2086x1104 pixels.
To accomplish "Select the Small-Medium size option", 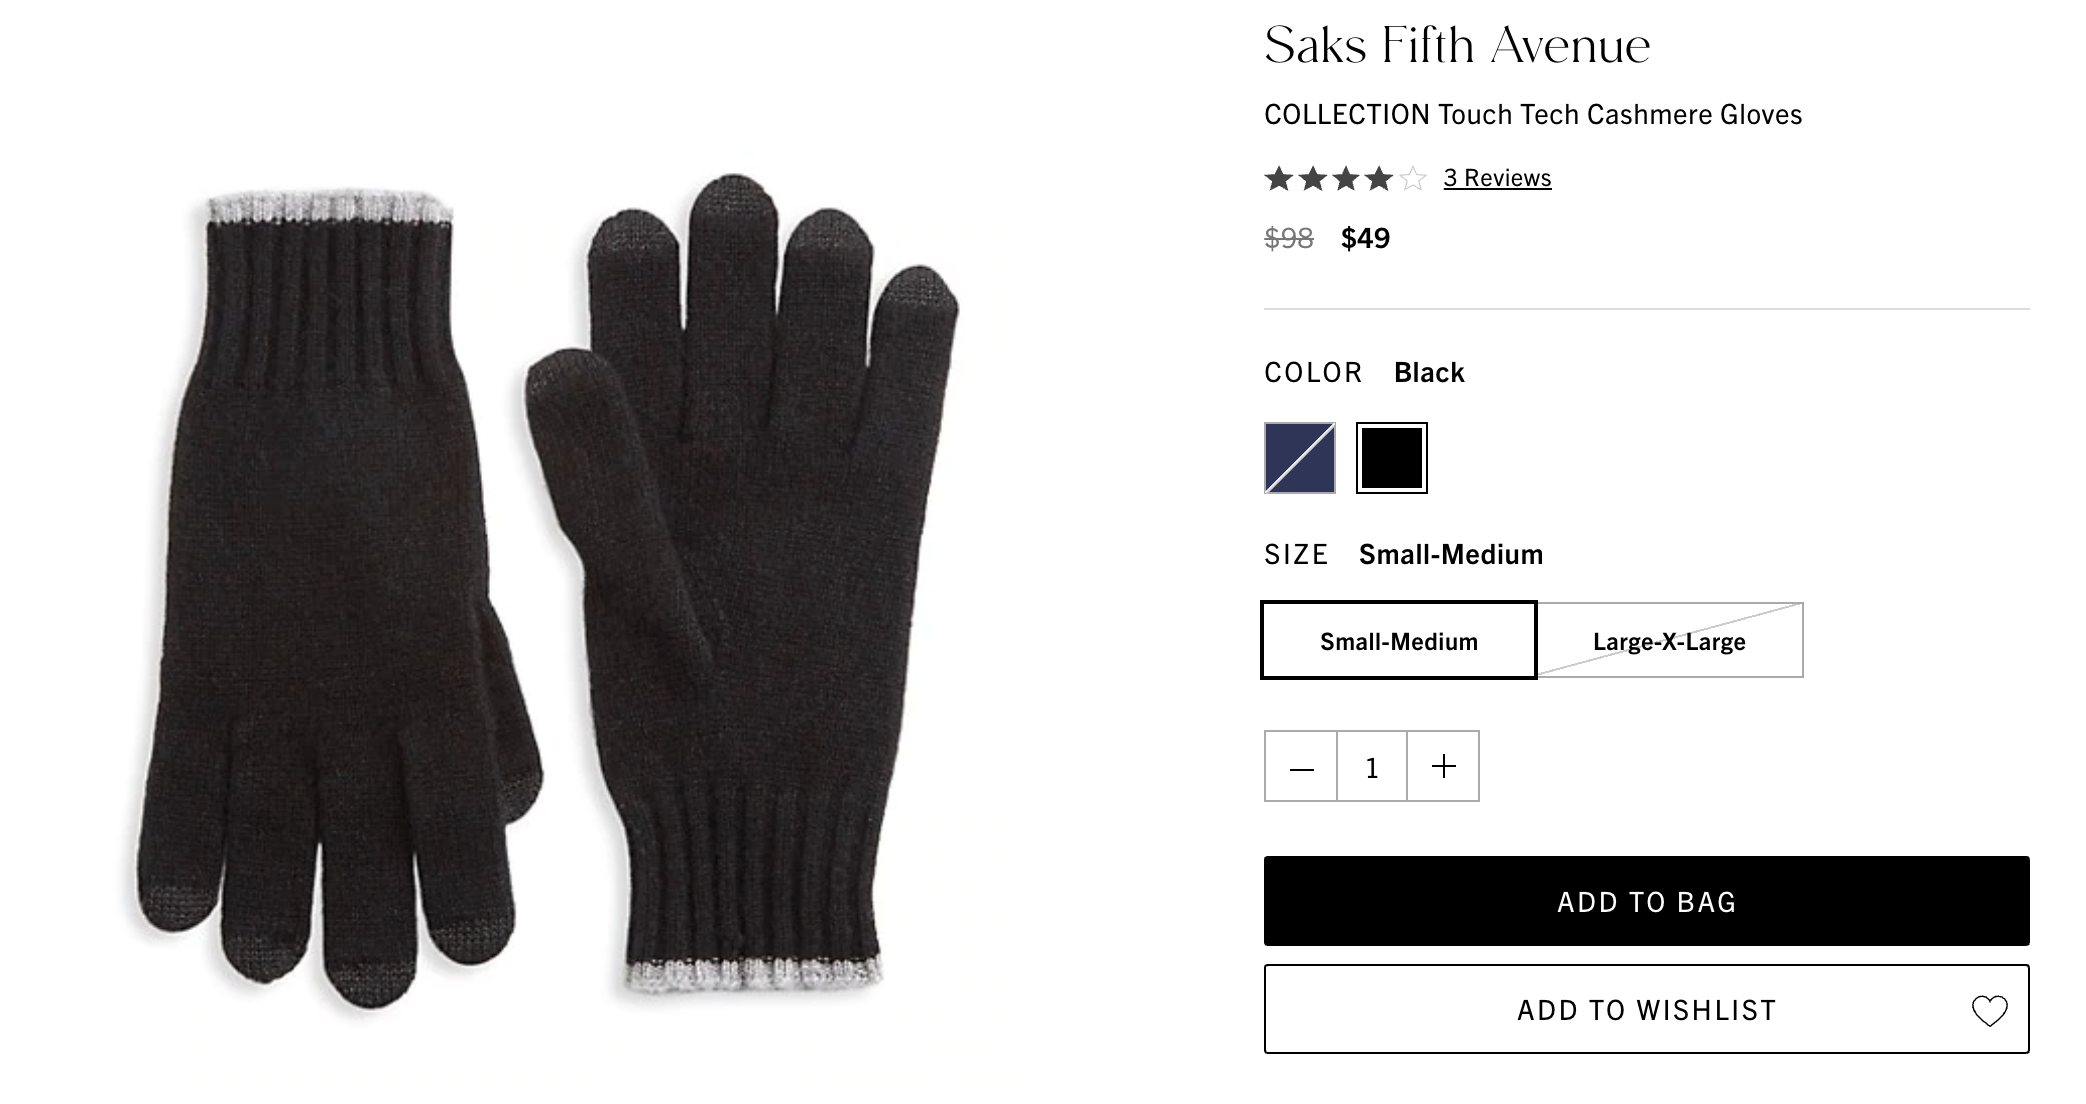I will pyautogui.click(x=1398, y=641).
